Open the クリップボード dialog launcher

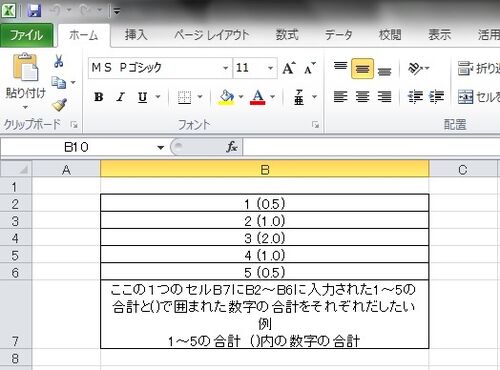coord(74,125)
